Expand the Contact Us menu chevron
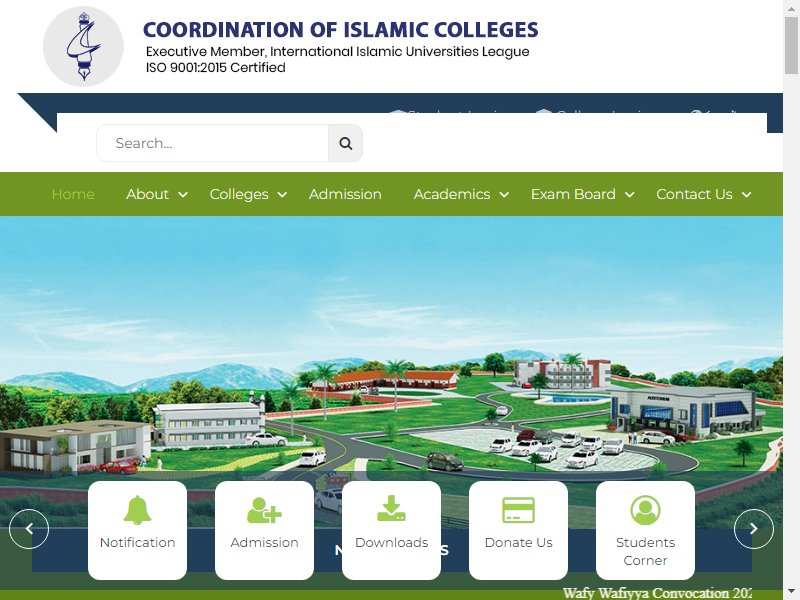This screenshot has width=800, height=600. click(746, 194)
